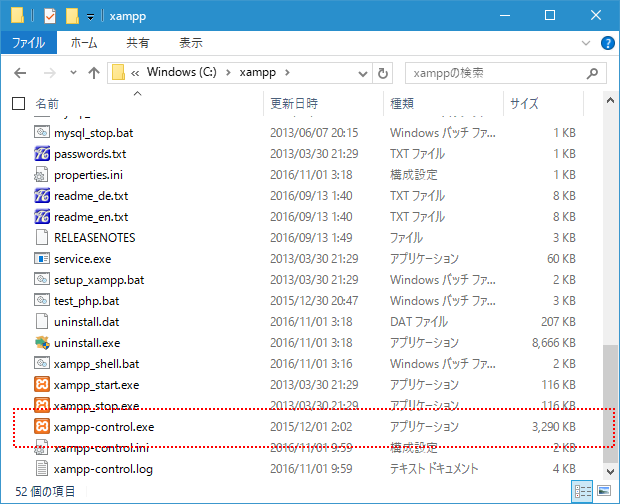Click the passwords.txt file icon

pos(42,153)
